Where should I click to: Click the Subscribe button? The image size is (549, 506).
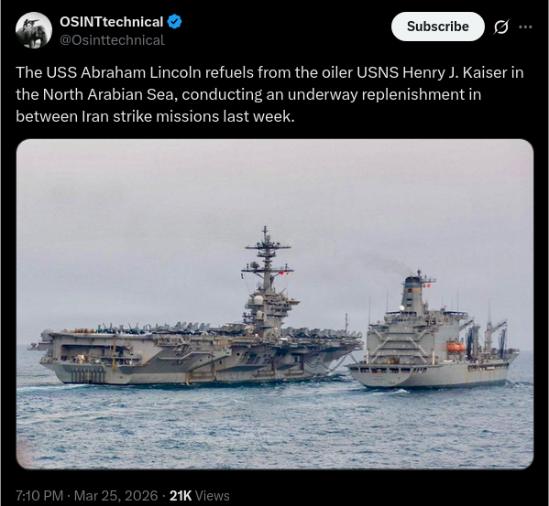pos(438,27)
